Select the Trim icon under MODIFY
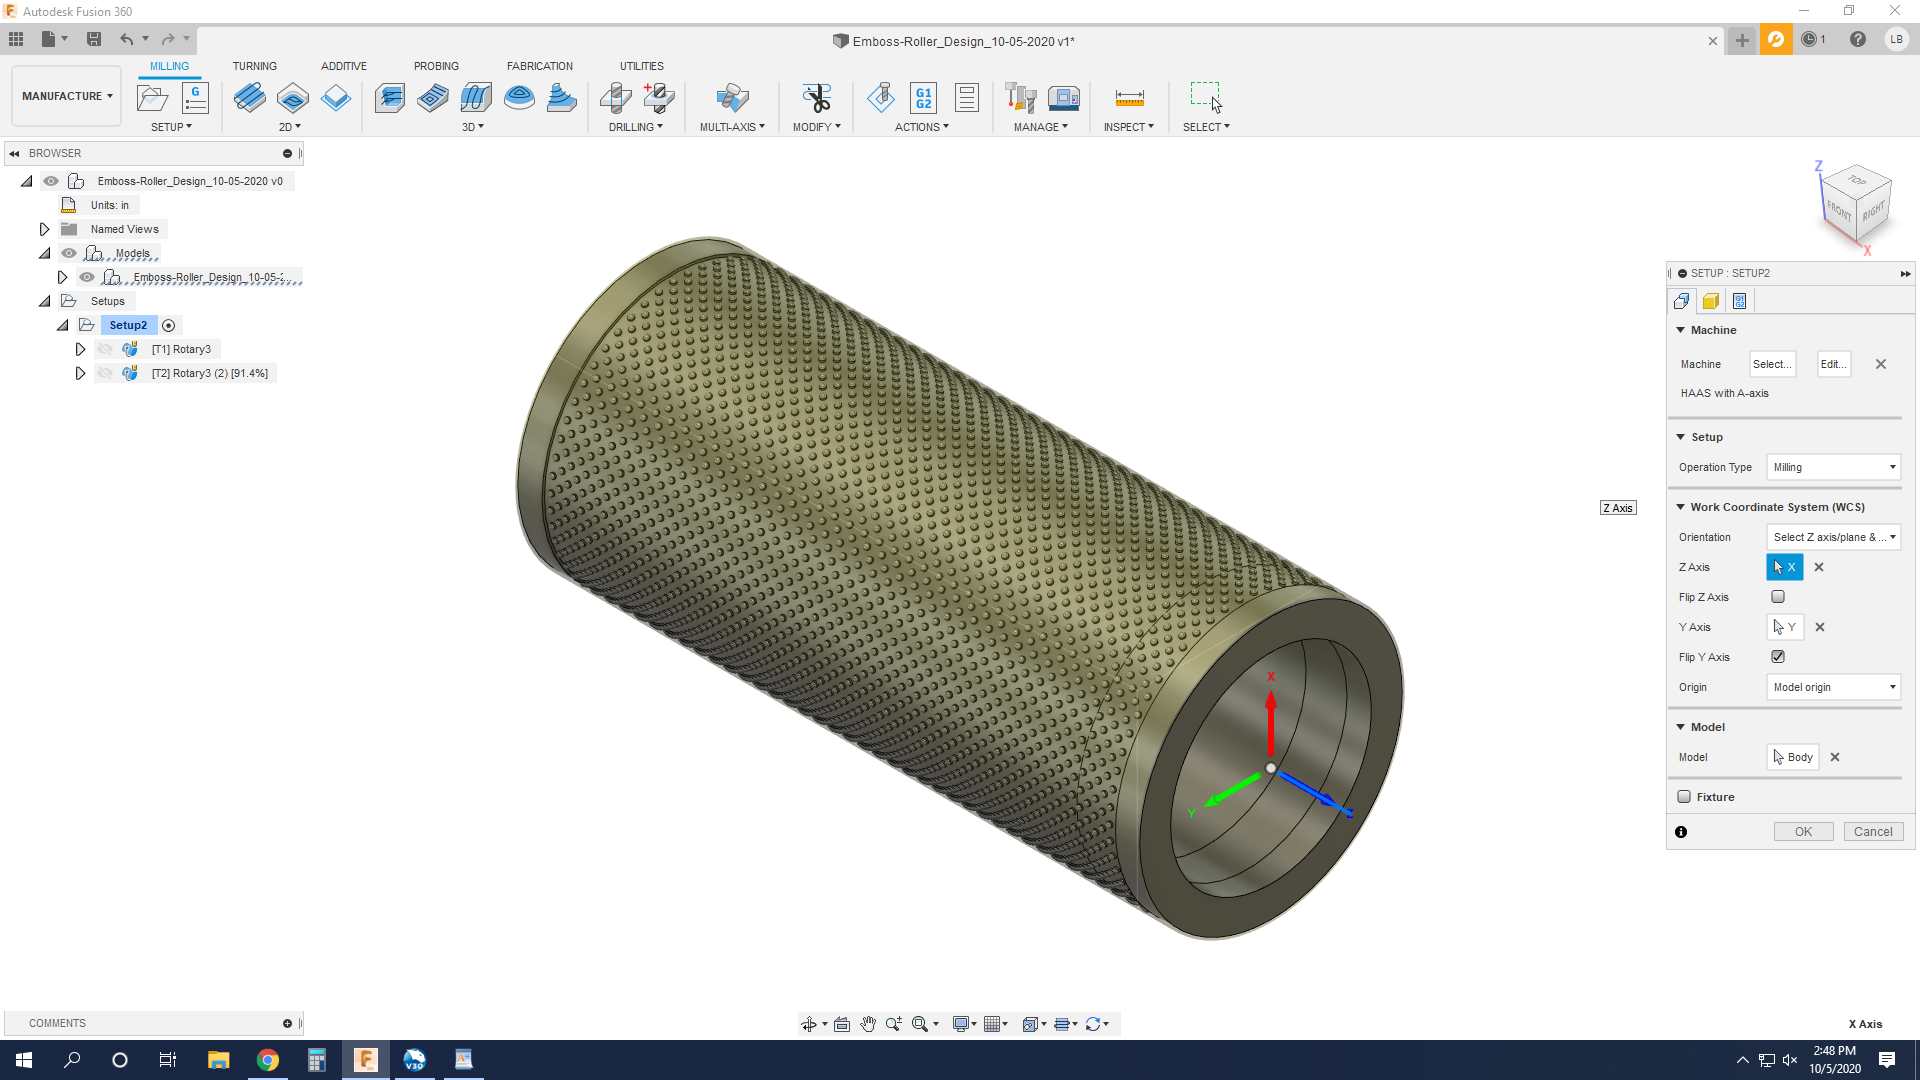Viewport: 1920px width, 1080px height. [x=816, y=97]
